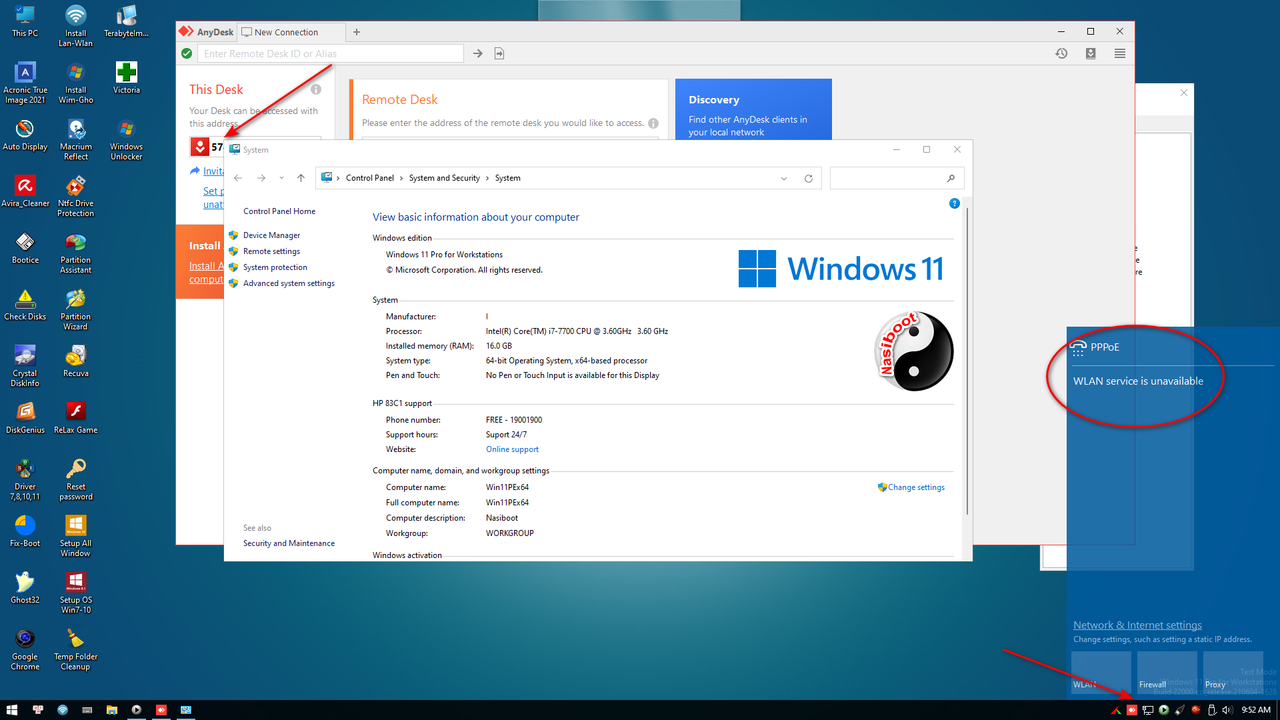Screen dimensions: 1280x720
Task: Open Security and Maintenance link
Action: 289,543
